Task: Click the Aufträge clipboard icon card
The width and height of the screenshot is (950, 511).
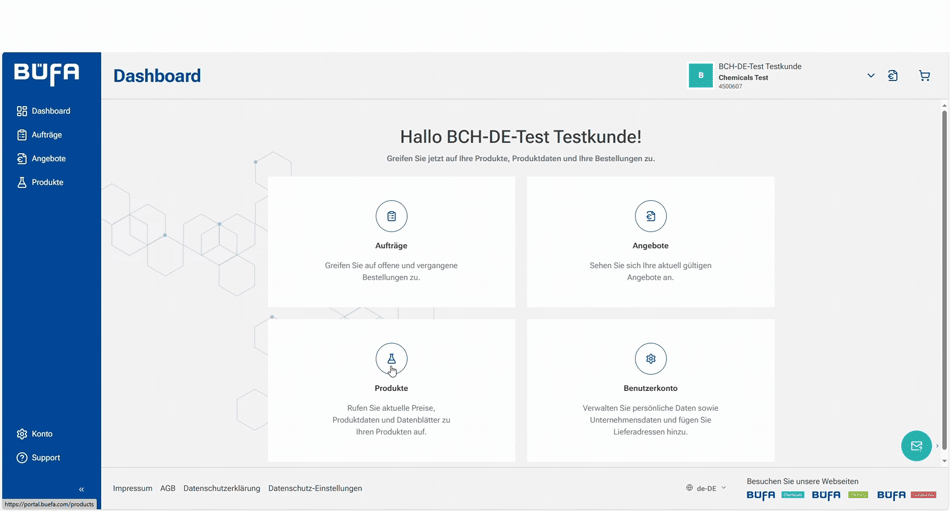Action: tap(391, 217)
